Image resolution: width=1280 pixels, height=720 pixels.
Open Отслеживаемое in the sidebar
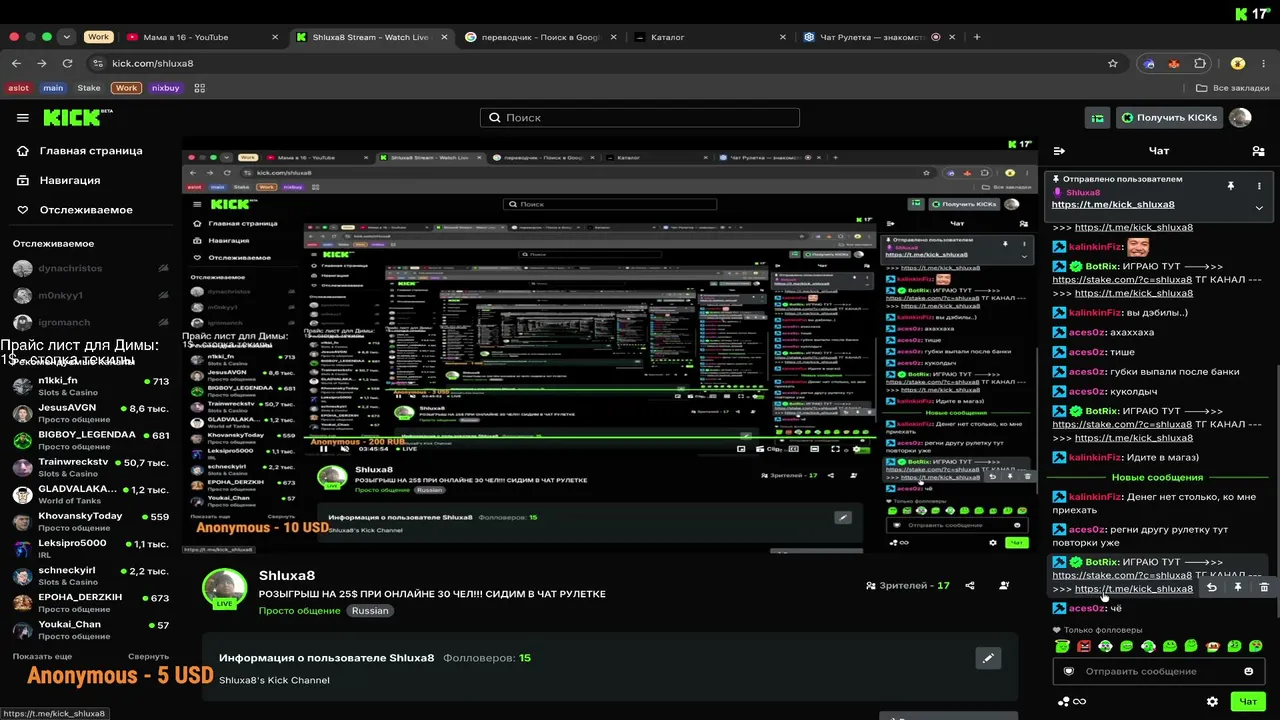[75, 210]
